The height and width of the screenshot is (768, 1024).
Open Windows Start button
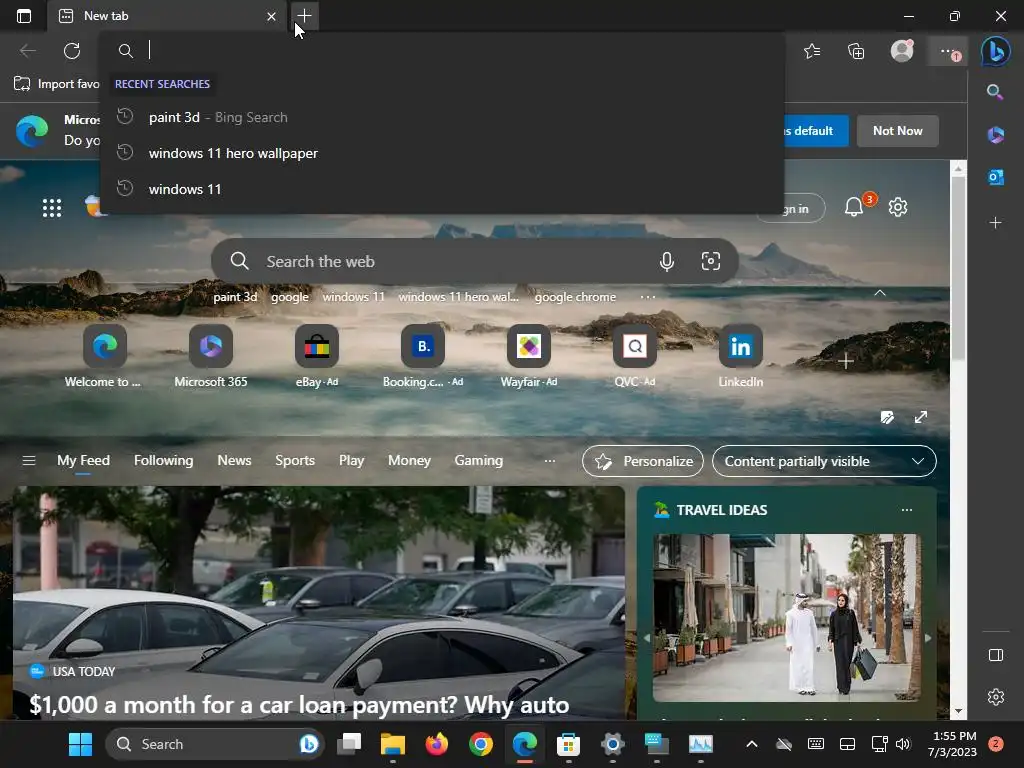(x=80, y=744)
